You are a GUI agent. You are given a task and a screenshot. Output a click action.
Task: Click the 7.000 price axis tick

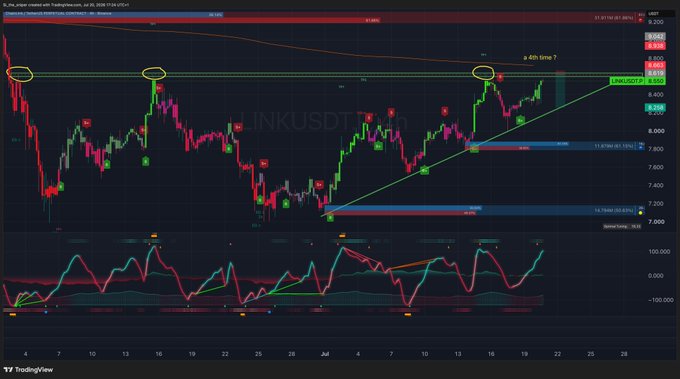click(x=656, y=222)
